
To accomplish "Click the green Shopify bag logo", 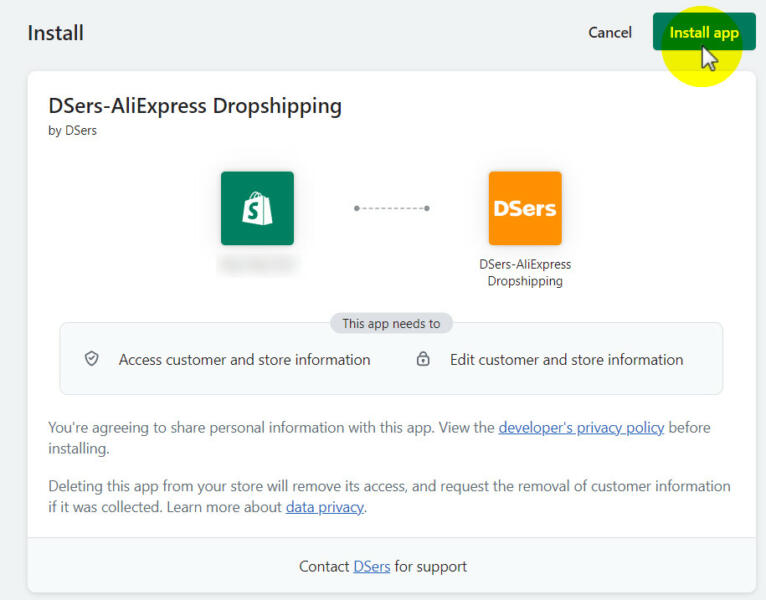I will pos(257,208).
